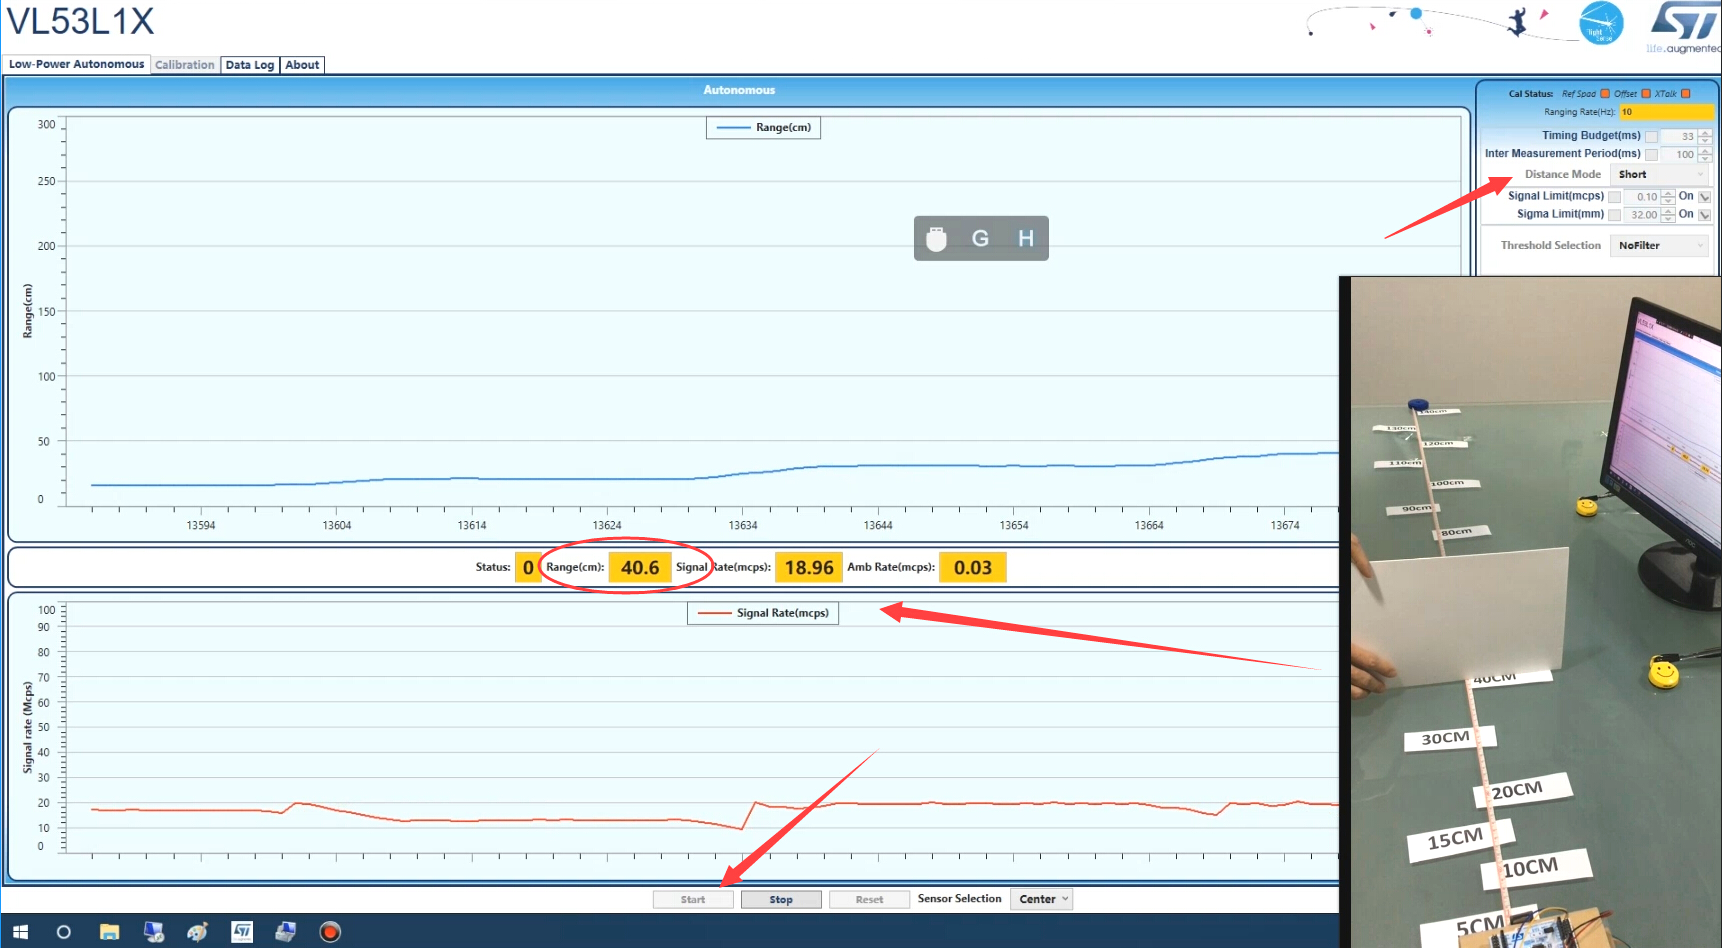Image resolution: width=1722 pixels, height=948 pixels.
Task: Toggle the Inter Measurement Period checkbox
Action: (x=1651, y=155)
